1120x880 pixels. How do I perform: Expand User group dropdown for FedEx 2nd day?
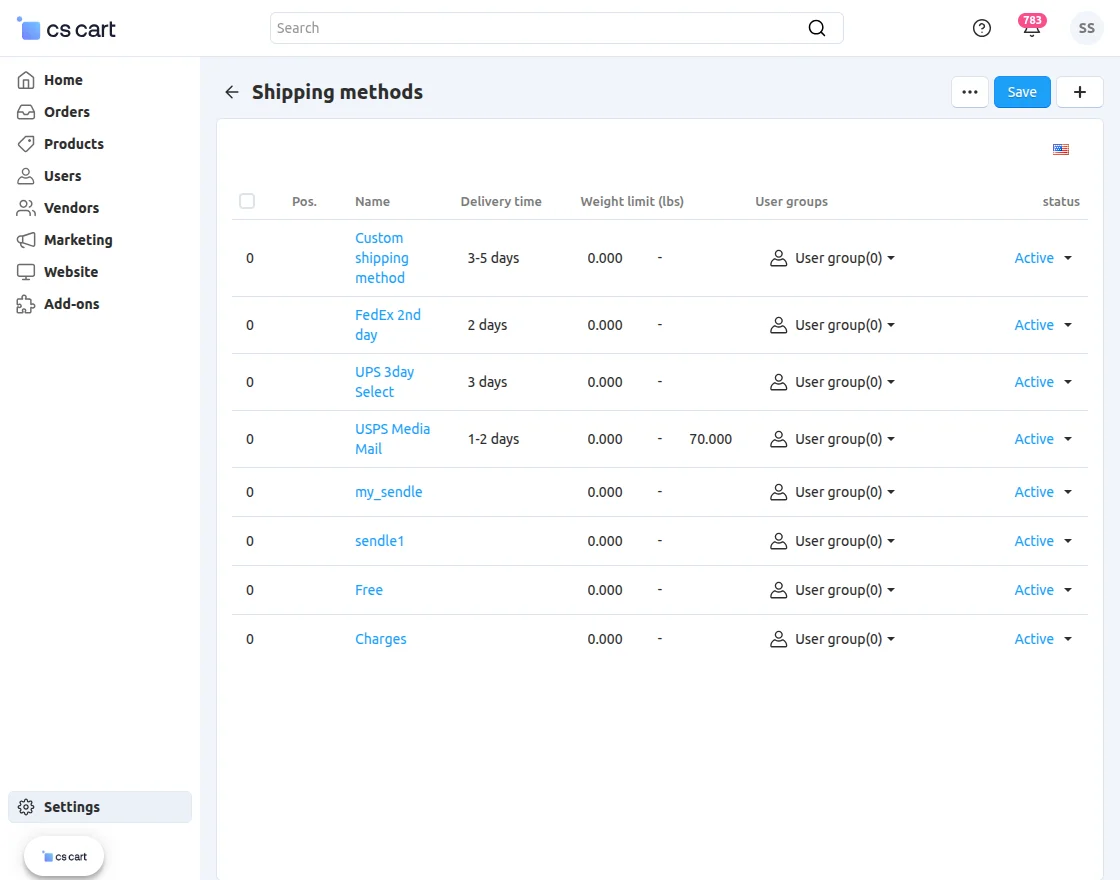pyautogui.click(x=832, y=325)
